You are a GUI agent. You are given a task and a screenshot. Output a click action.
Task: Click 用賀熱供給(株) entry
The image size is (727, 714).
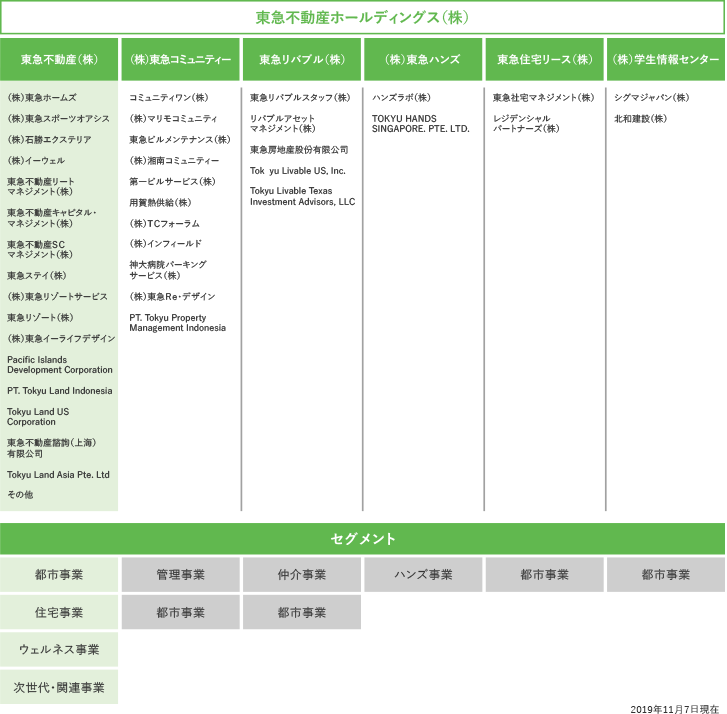pos(160,203)
